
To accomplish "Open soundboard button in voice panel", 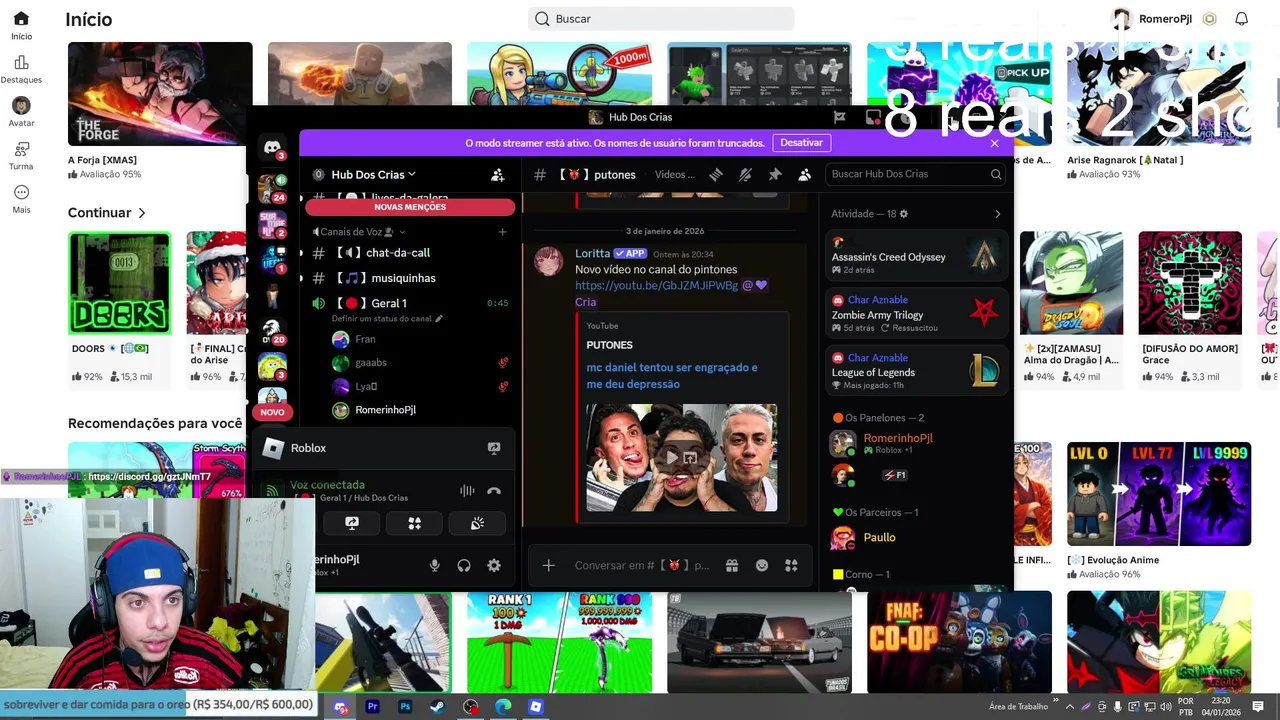I will click(x=477, y=523).
